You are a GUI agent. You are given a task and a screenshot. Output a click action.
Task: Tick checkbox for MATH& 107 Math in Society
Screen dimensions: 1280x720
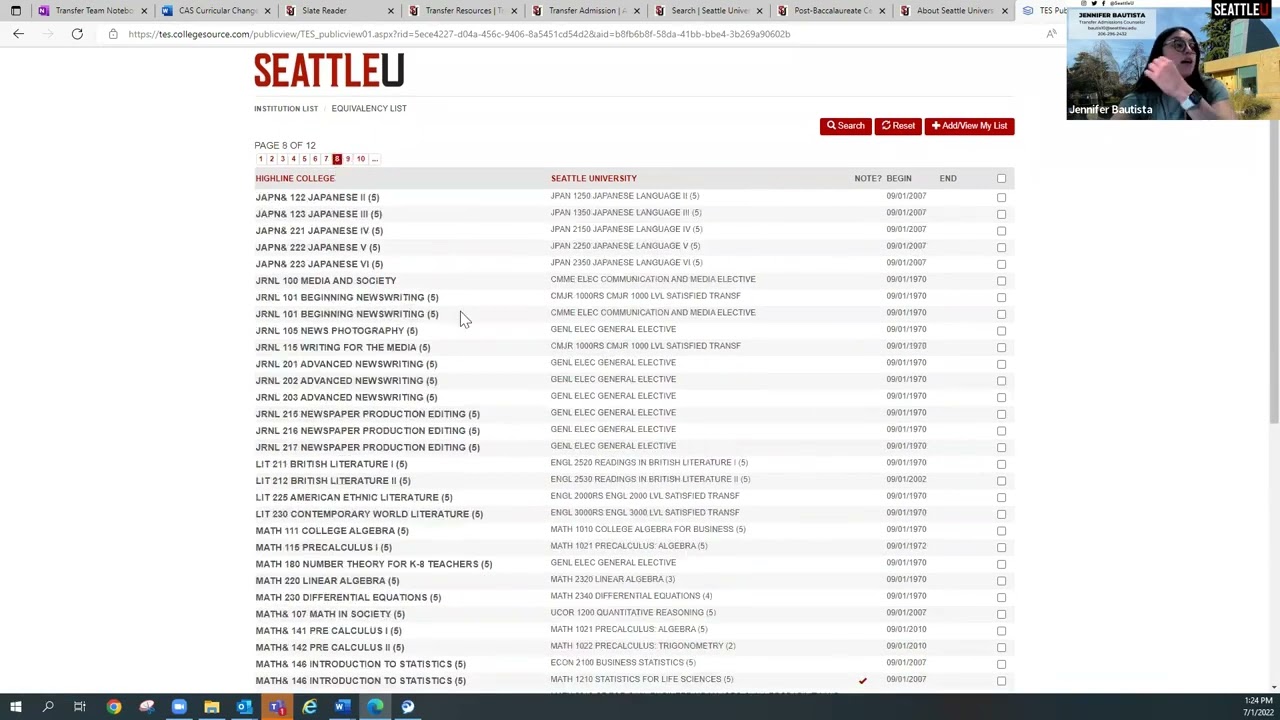click(1001, 614)
